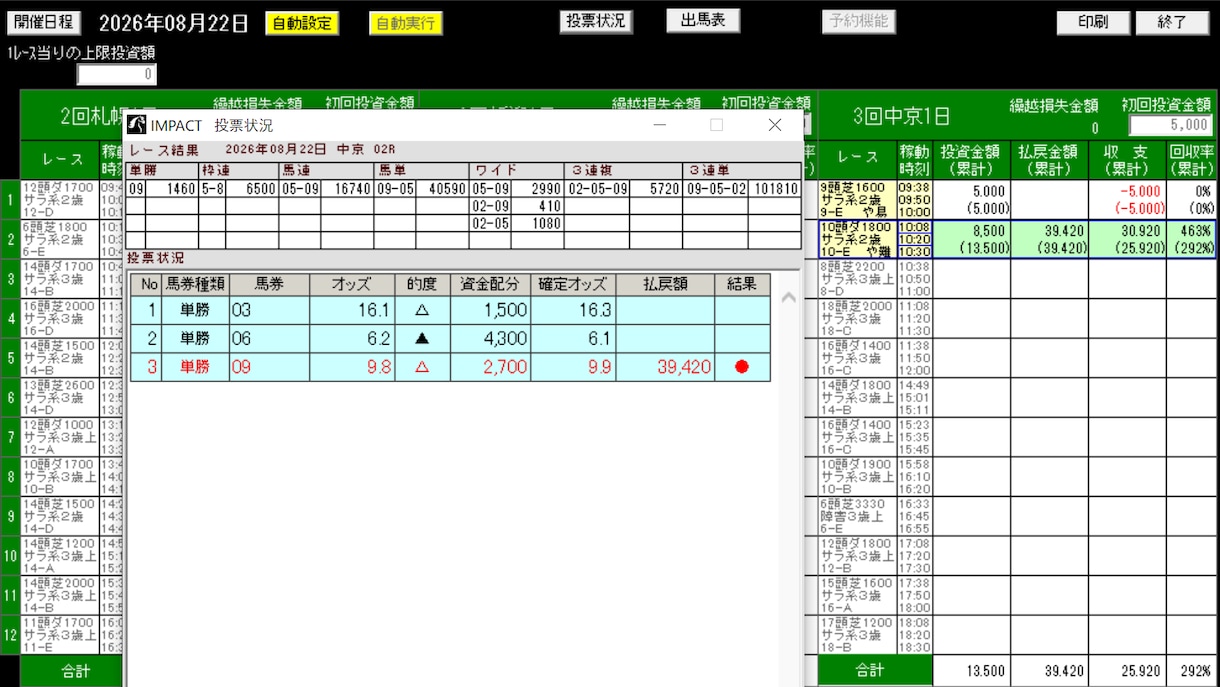
Task: Click the scroll-up arrow of the bet list
Action: [x=788, y=297]
